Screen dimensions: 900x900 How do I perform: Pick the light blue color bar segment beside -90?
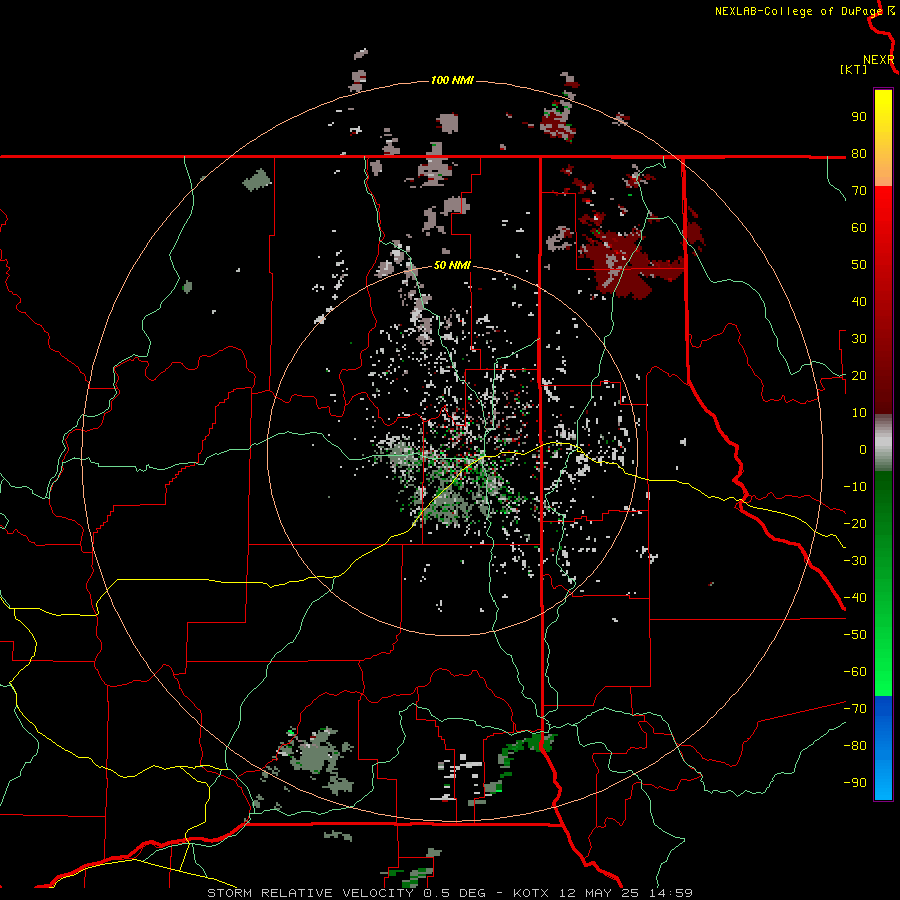point(883,782)
